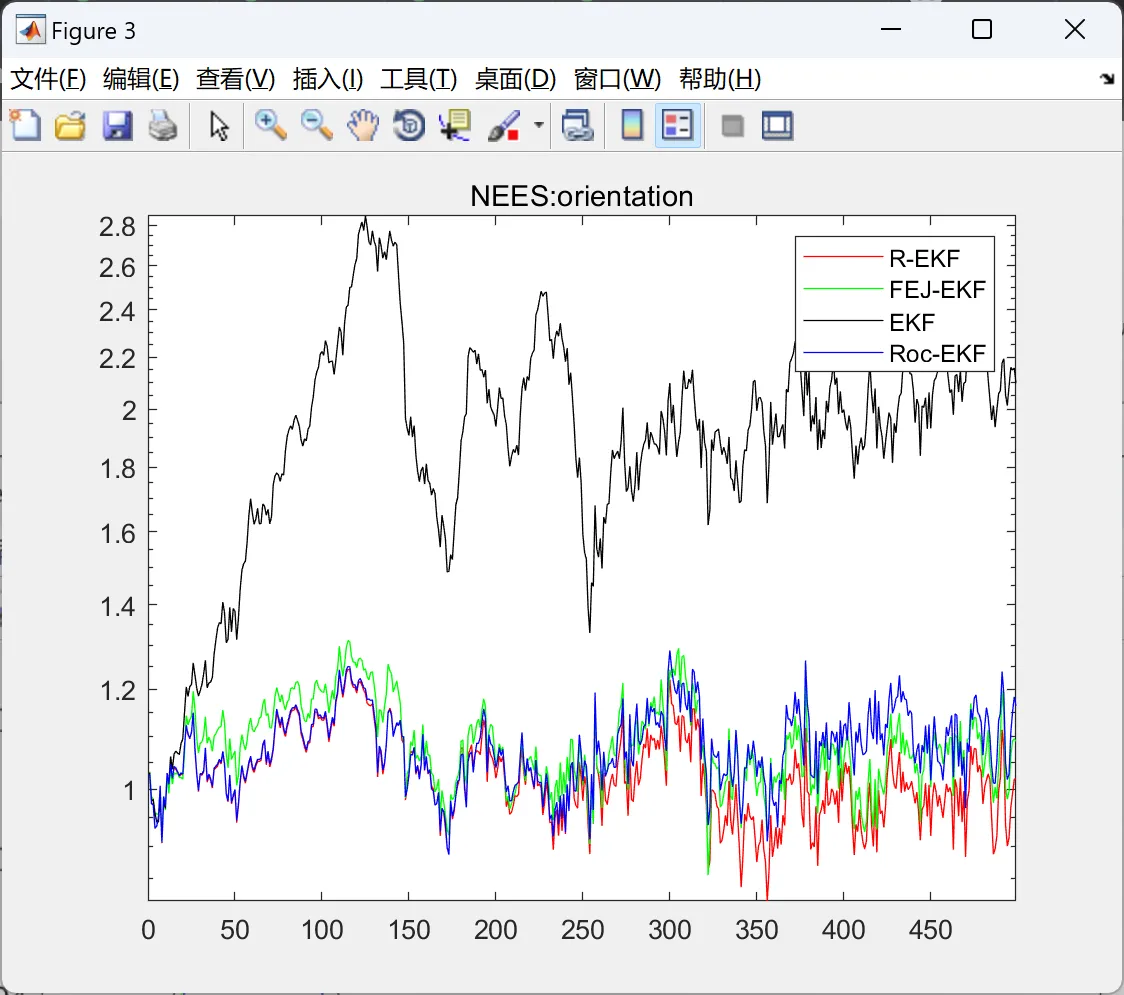
Task: Click the x-axis tick label 100
Action: tap(322, 930)
